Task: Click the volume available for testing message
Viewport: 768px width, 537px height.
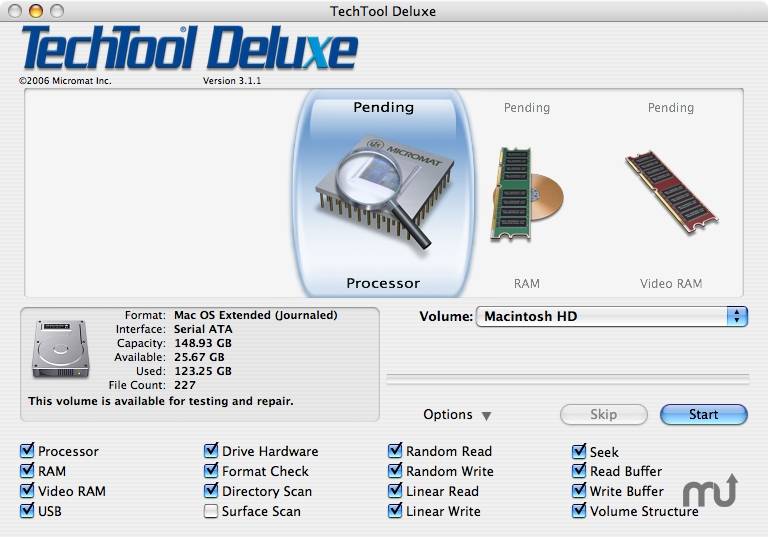Action: 161,401
